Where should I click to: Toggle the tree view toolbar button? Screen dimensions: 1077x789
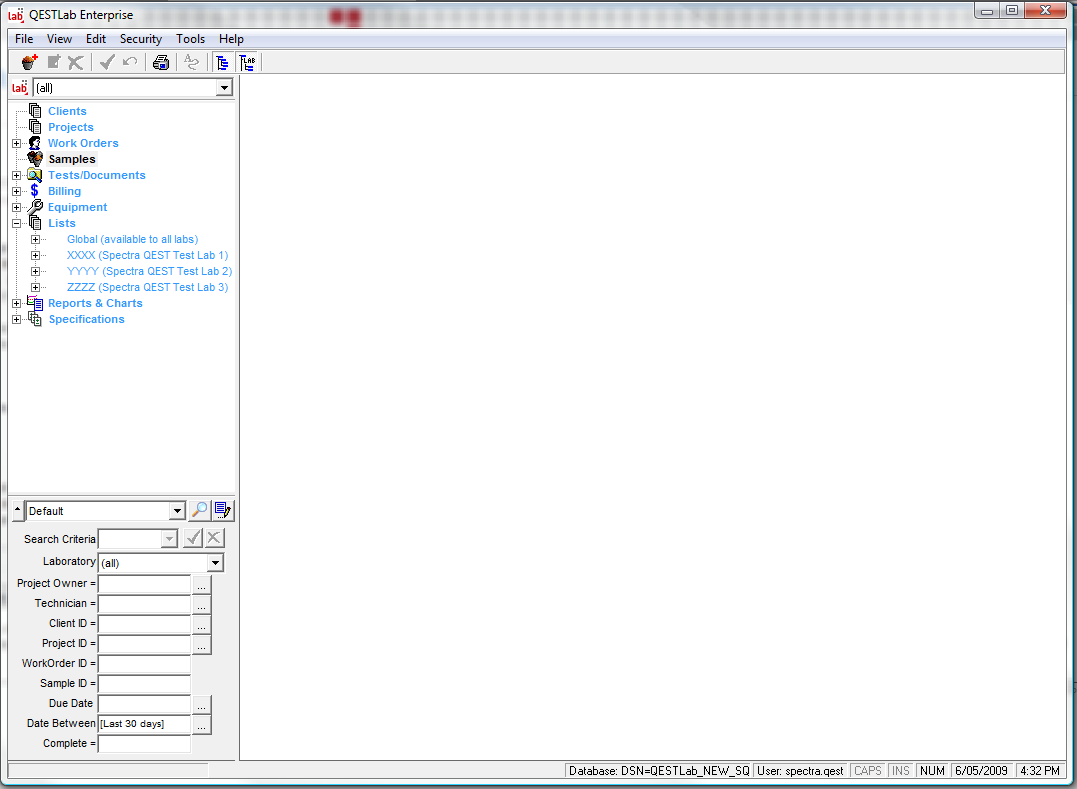pyautogui.click(x=222, y=62)
